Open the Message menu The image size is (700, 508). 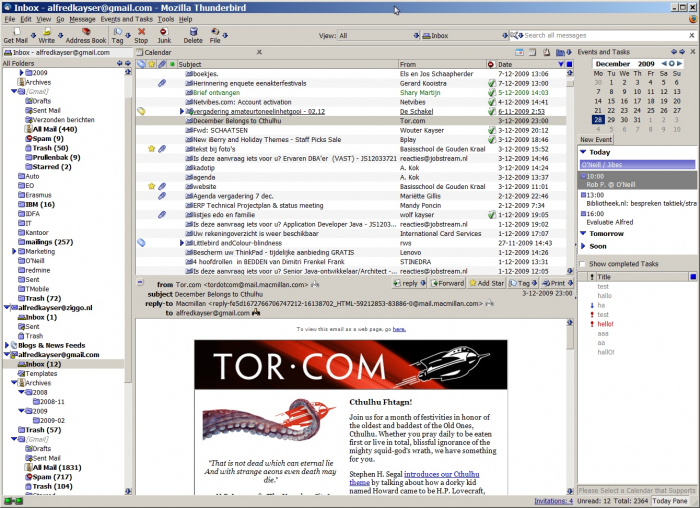[x=82, y=19]
